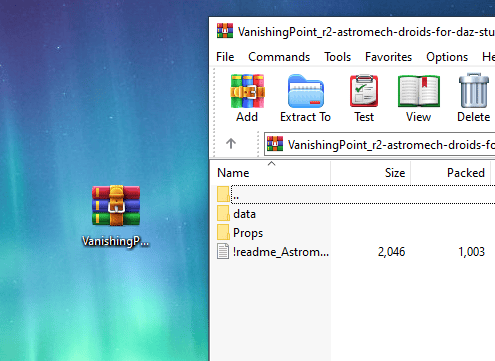Click the window title VanishingPoint_r2-astromech text
The image size is (495, 361).
[366, 32]
